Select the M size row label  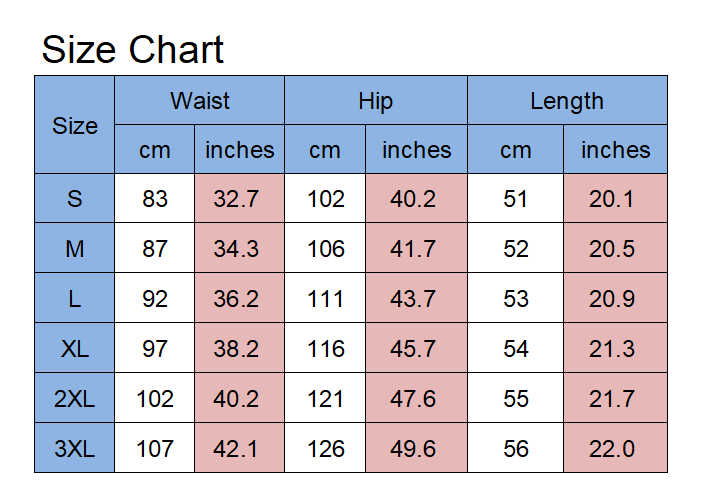pyautogui.click(x=75, y=249)
